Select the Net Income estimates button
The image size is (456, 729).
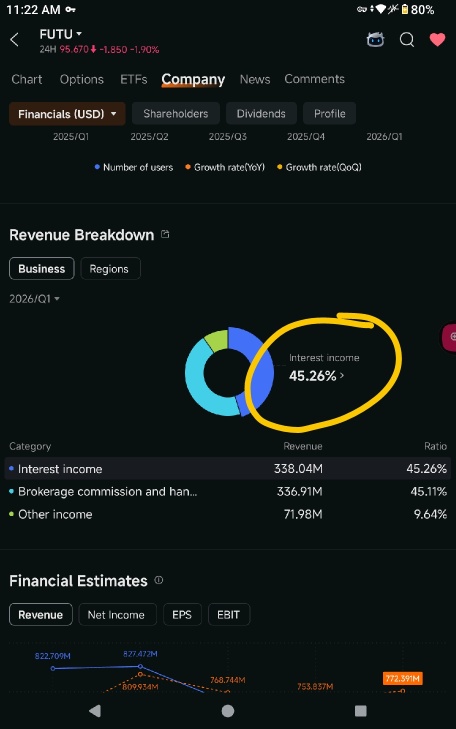[x=116, y=615]
